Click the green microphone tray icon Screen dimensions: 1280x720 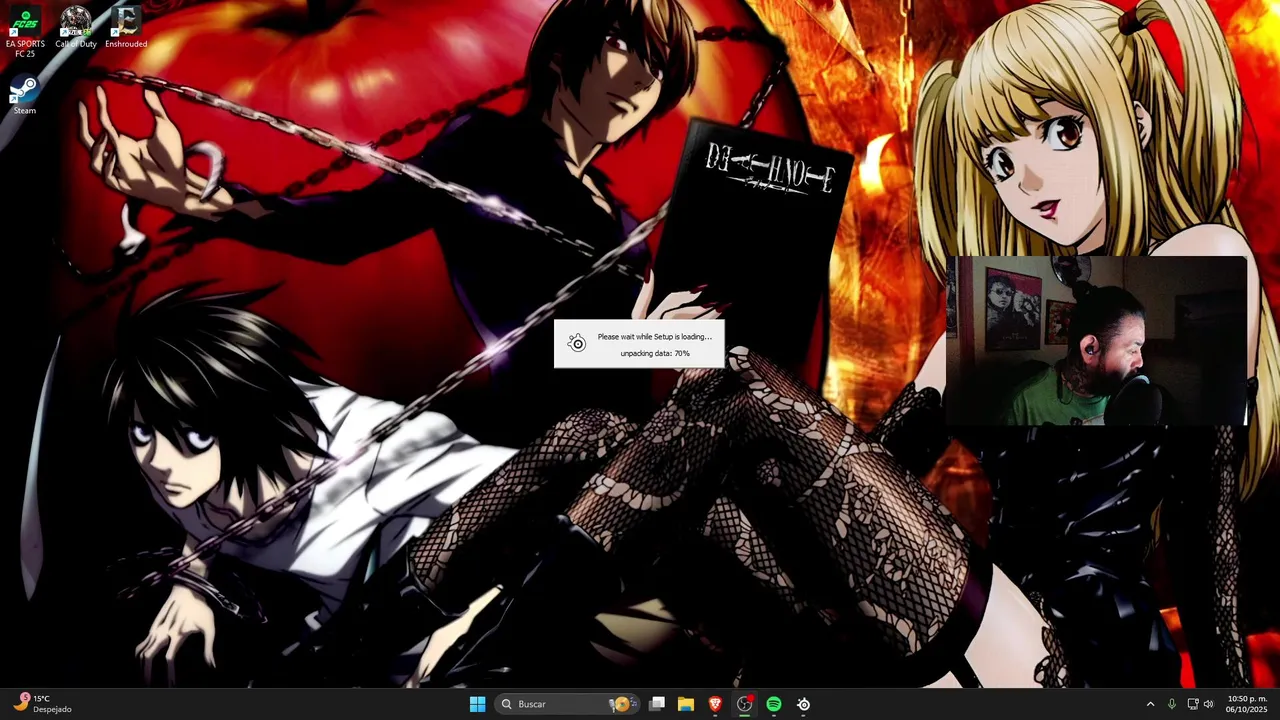pos(1171,704)
